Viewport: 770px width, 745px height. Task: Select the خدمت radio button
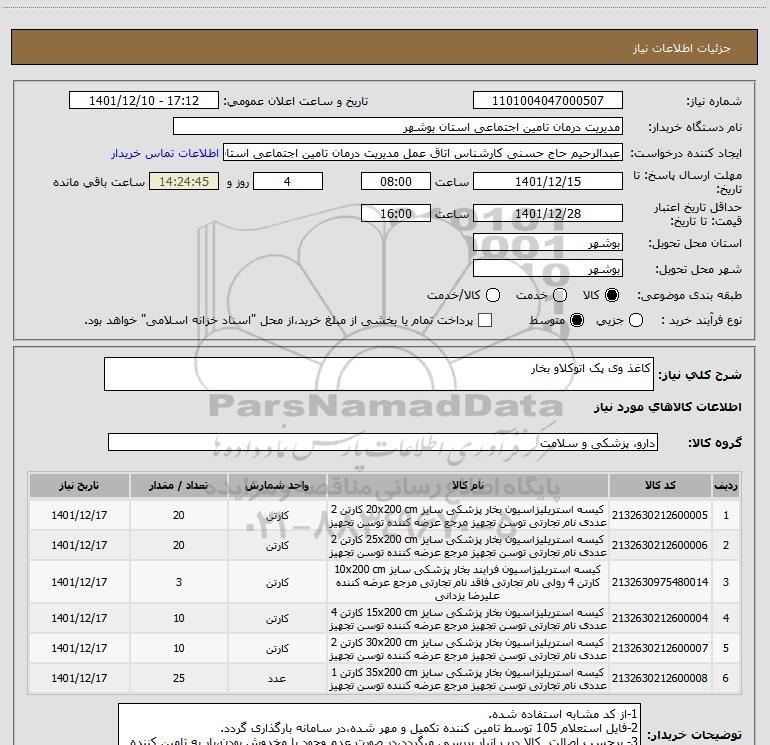point(560,295)
